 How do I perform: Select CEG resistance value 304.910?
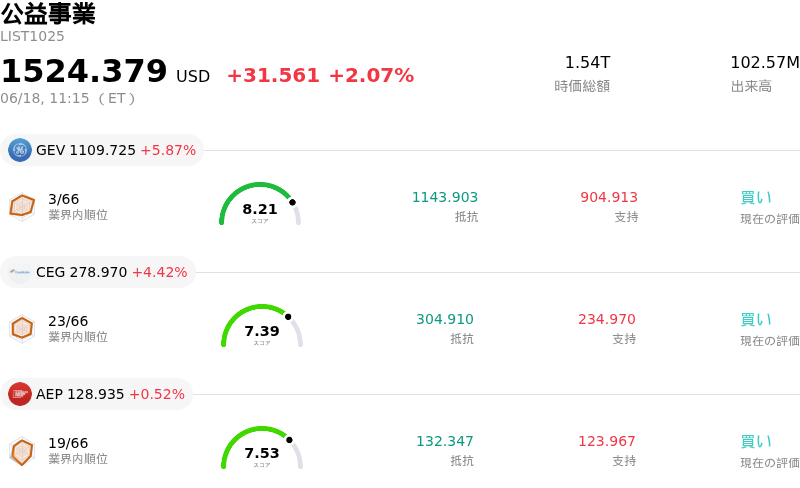click(x=445, y=319)
